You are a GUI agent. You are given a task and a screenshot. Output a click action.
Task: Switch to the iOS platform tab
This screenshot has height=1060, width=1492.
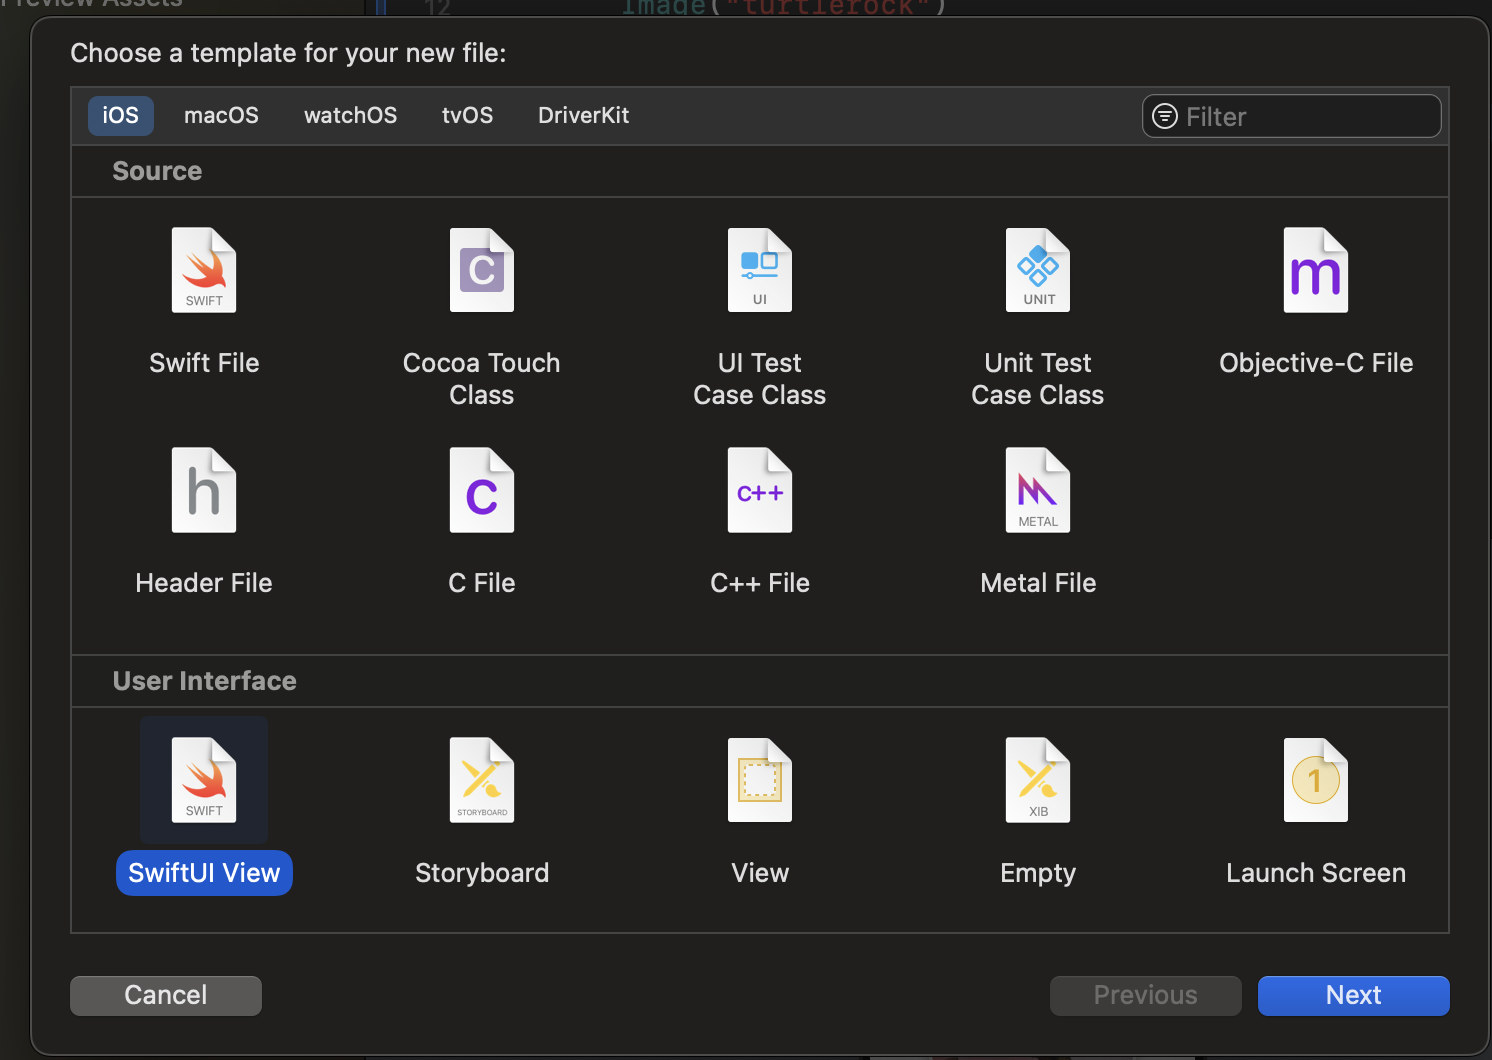click(x=121, y=115)
